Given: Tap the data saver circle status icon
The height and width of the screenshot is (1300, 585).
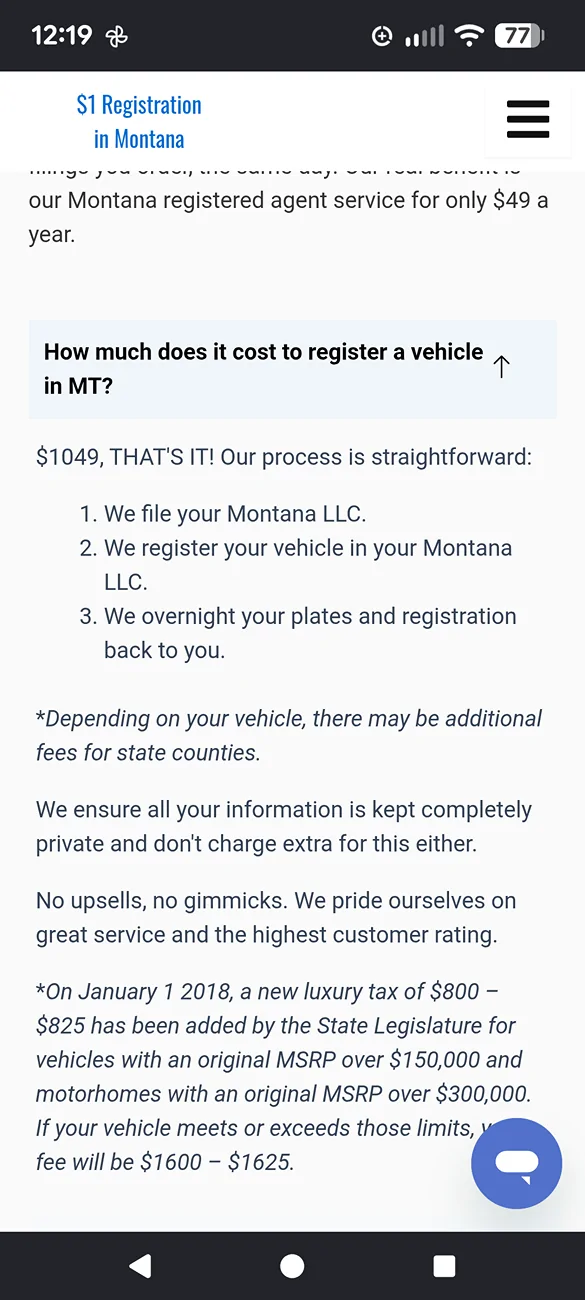Looking at the screenshot, I should (x=381, y=37).
